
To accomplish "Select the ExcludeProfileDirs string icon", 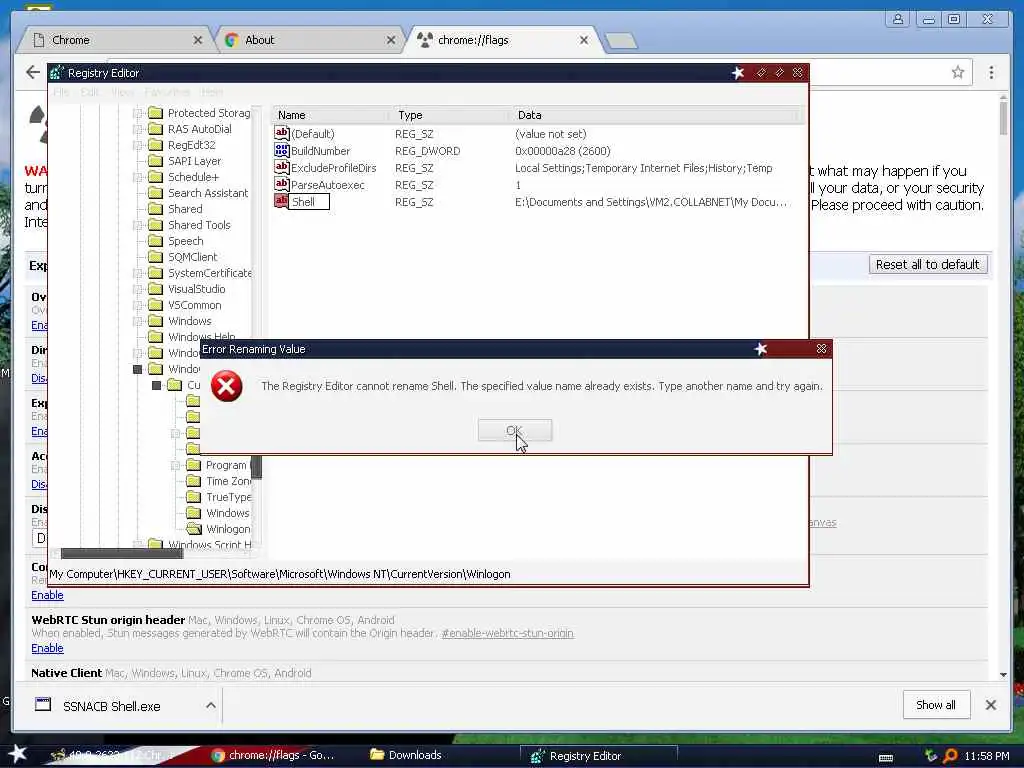I will [281, 167].
